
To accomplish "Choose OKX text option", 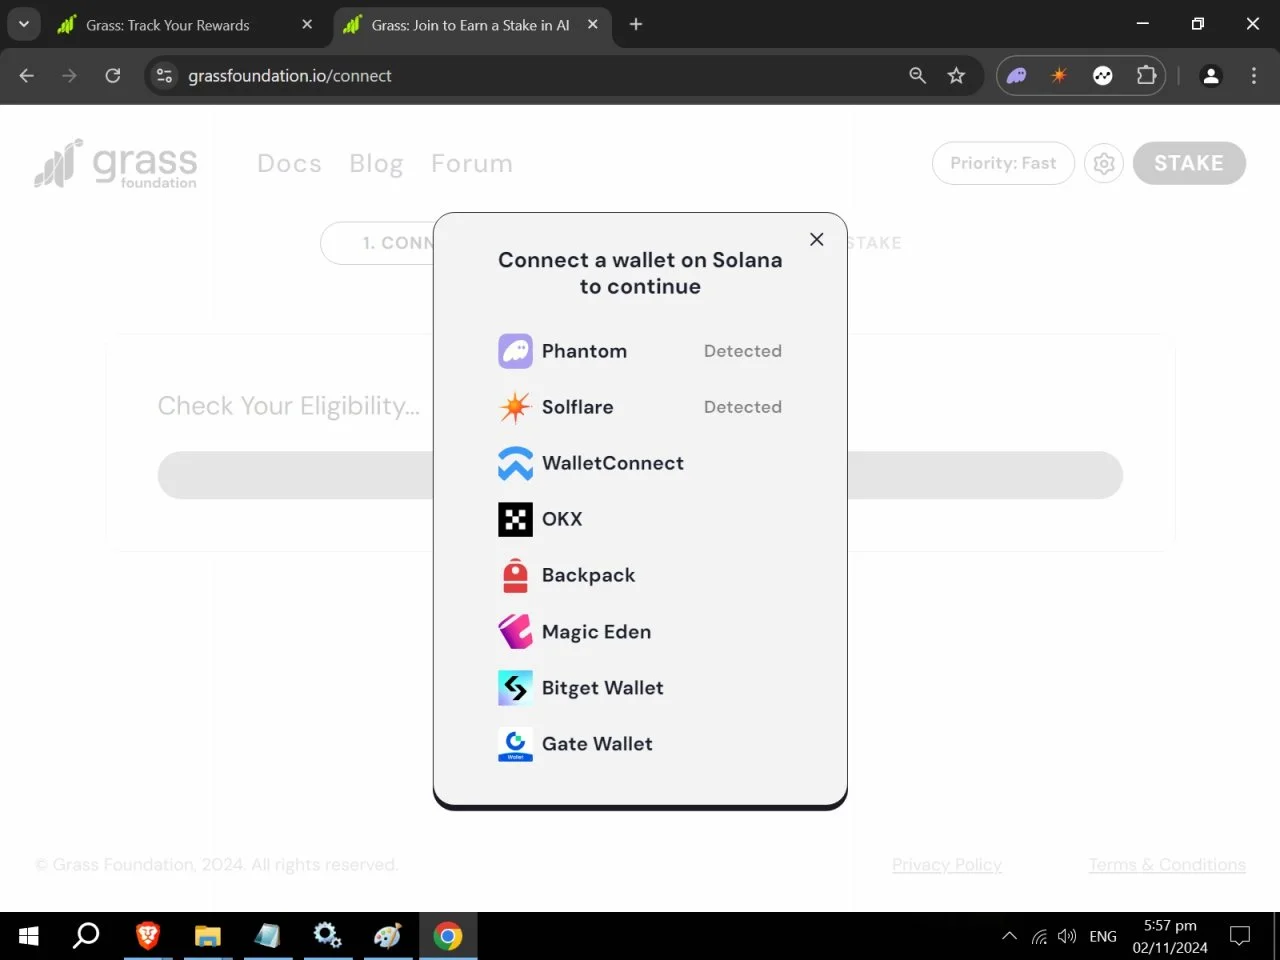I will (x=562, y=519).
